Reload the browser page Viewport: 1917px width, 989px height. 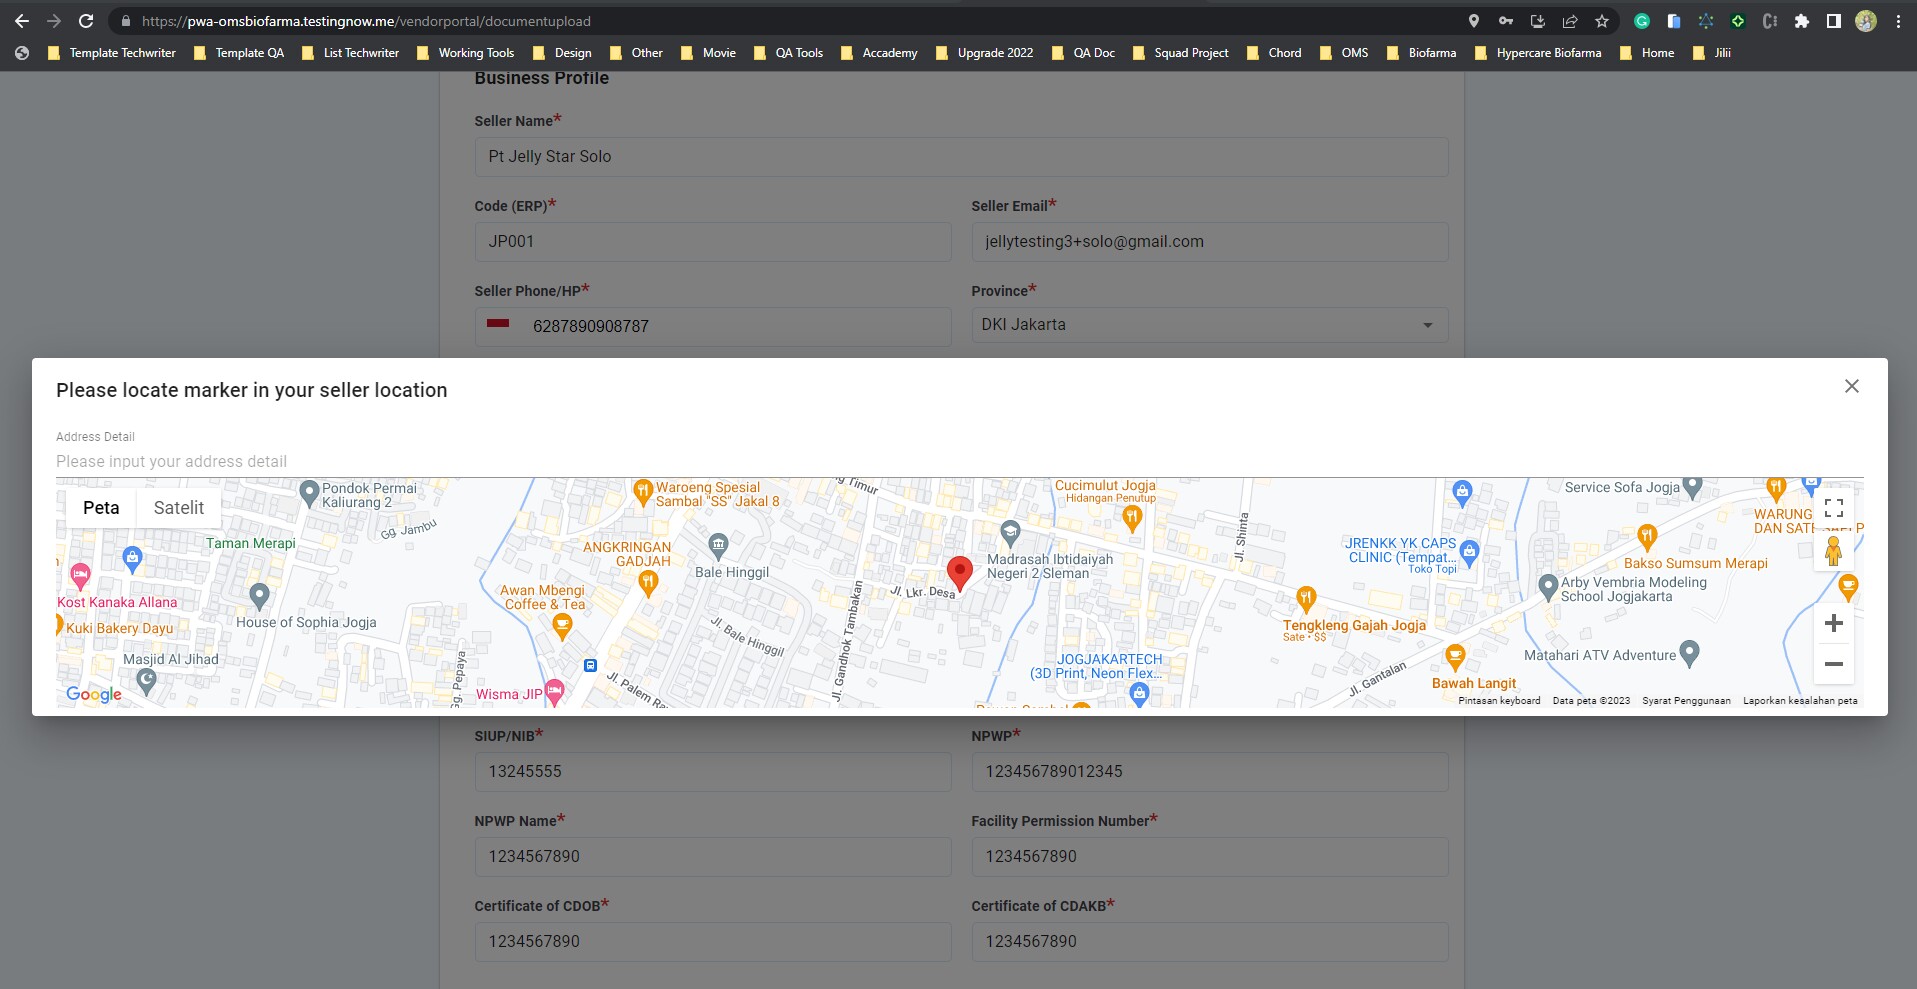coord(86,21)
